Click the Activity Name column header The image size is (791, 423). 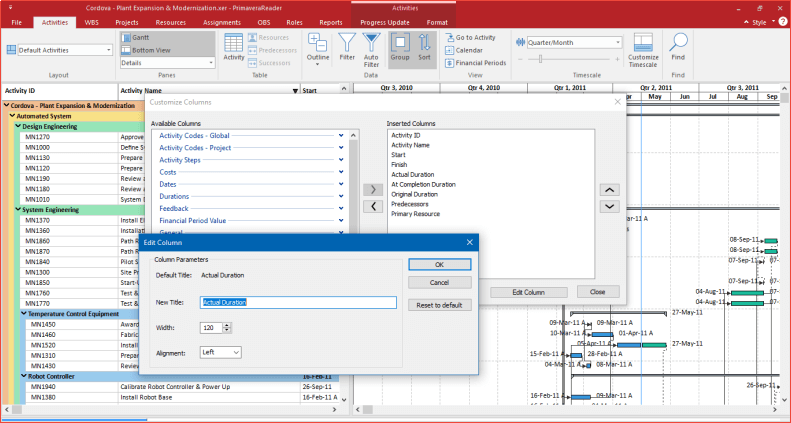(x=209, y=91)
